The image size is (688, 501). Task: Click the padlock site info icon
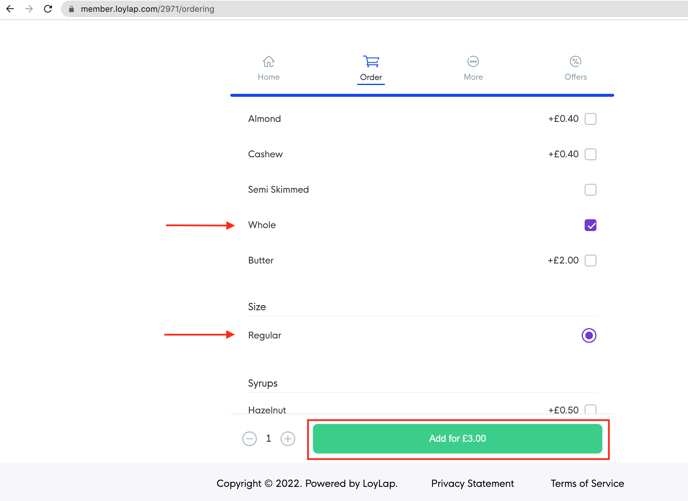71,9
